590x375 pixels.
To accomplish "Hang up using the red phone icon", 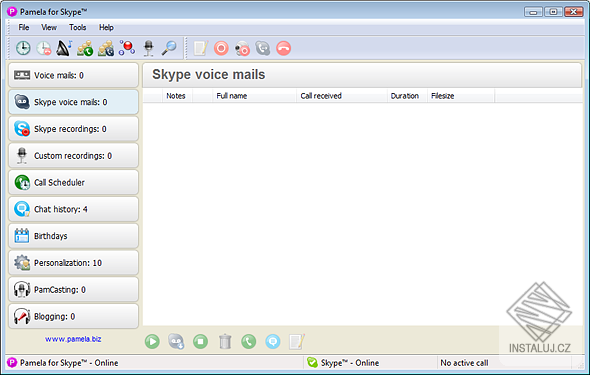I will (x=283, y=48).
